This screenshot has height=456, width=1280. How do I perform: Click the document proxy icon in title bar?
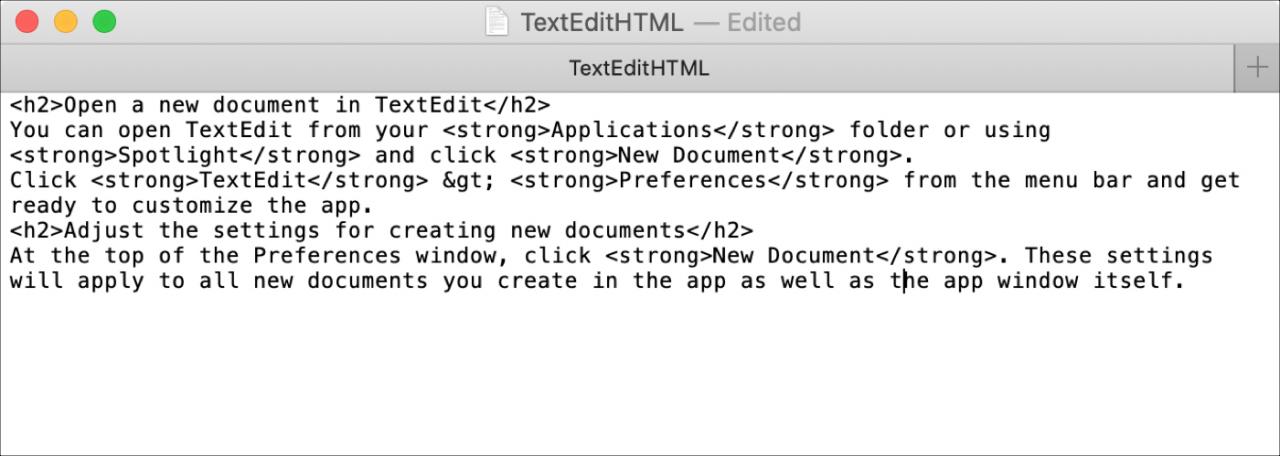(x=497, y=22)
